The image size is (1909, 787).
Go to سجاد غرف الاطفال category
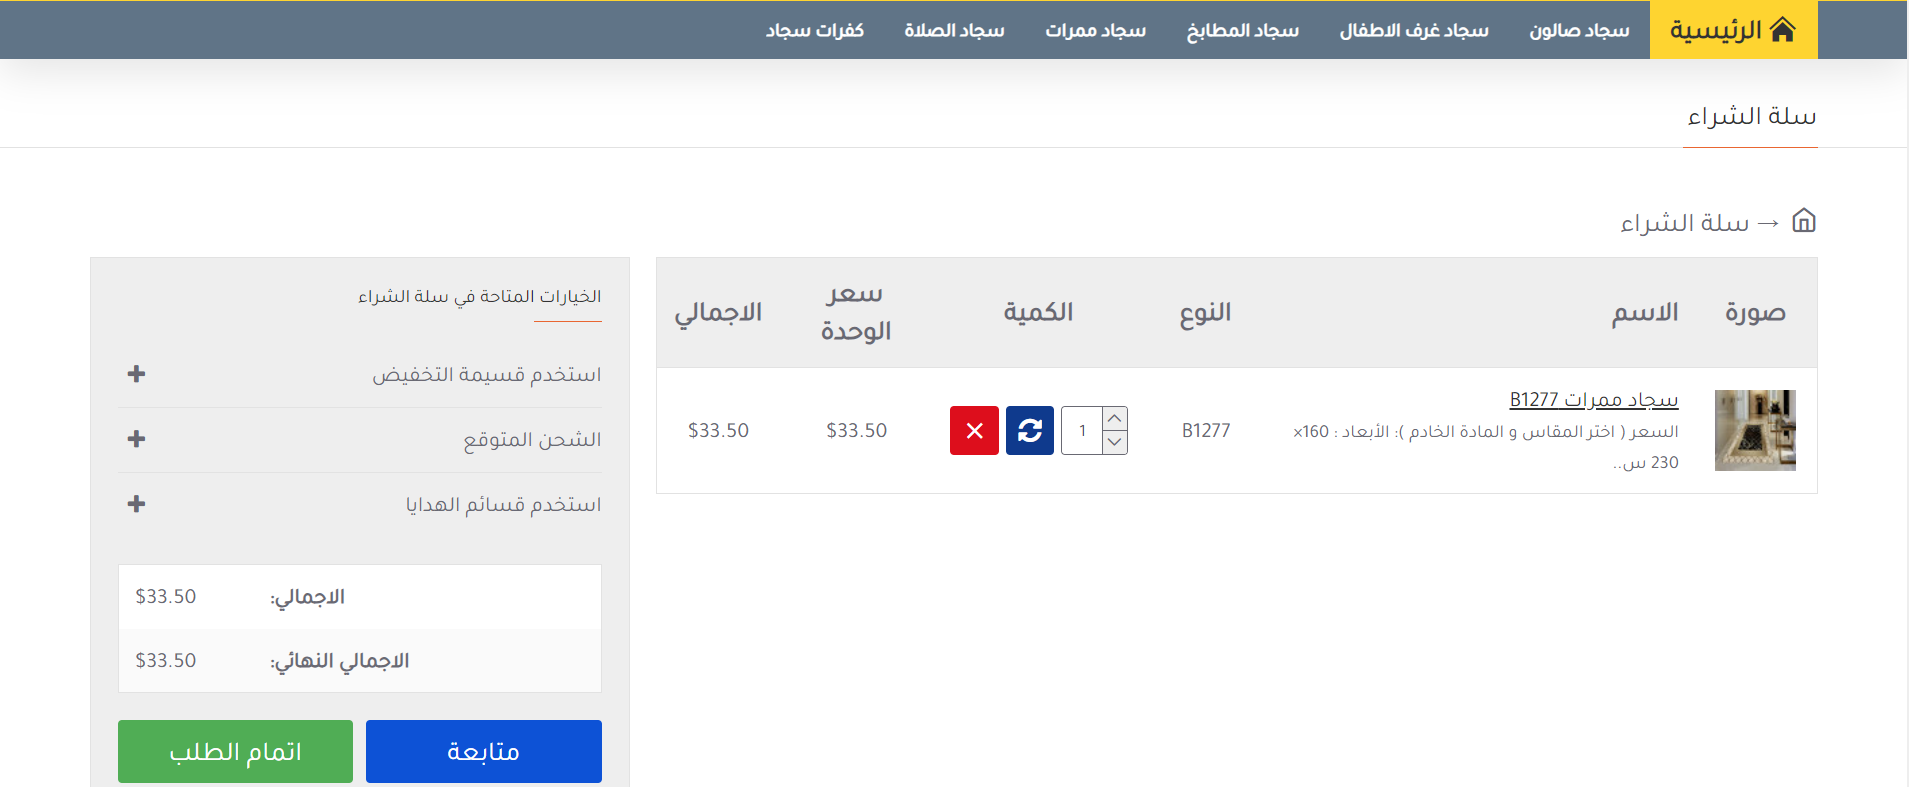click(x=1414, y=31)
